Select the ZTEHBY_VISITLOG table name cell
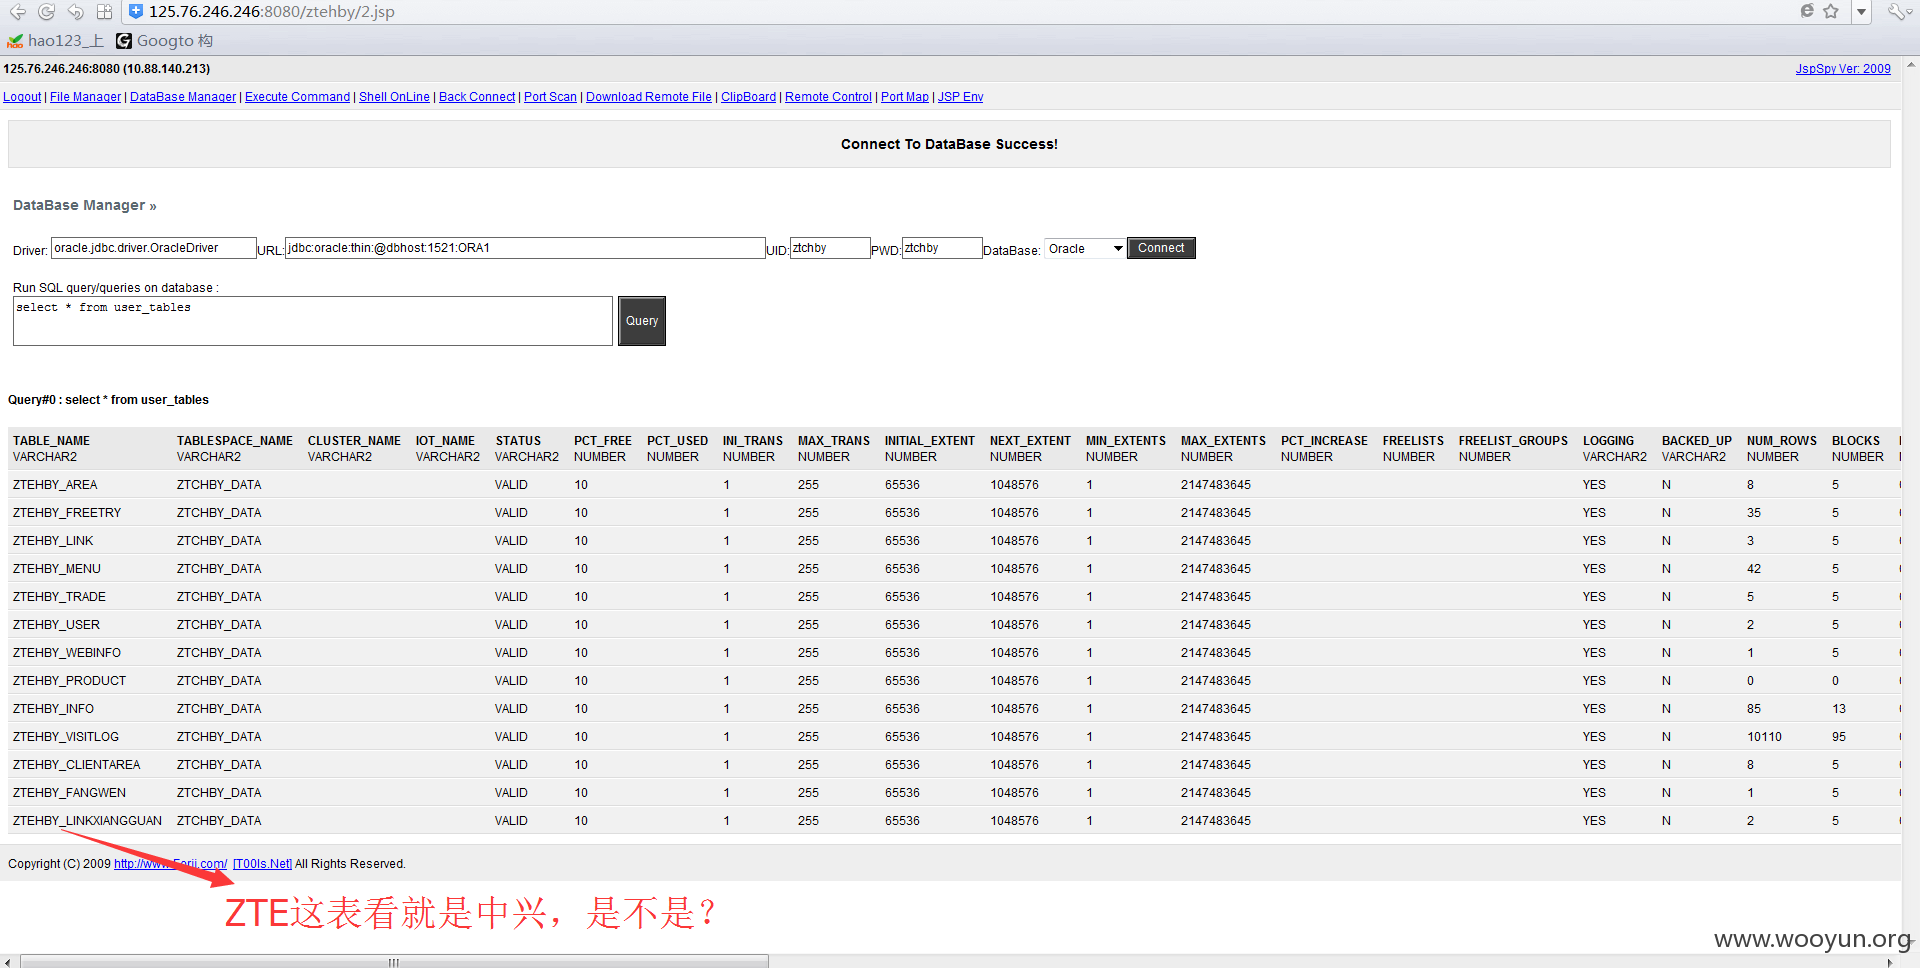Viewport: 1920px width, 968px height. click(x=66, y=737)
